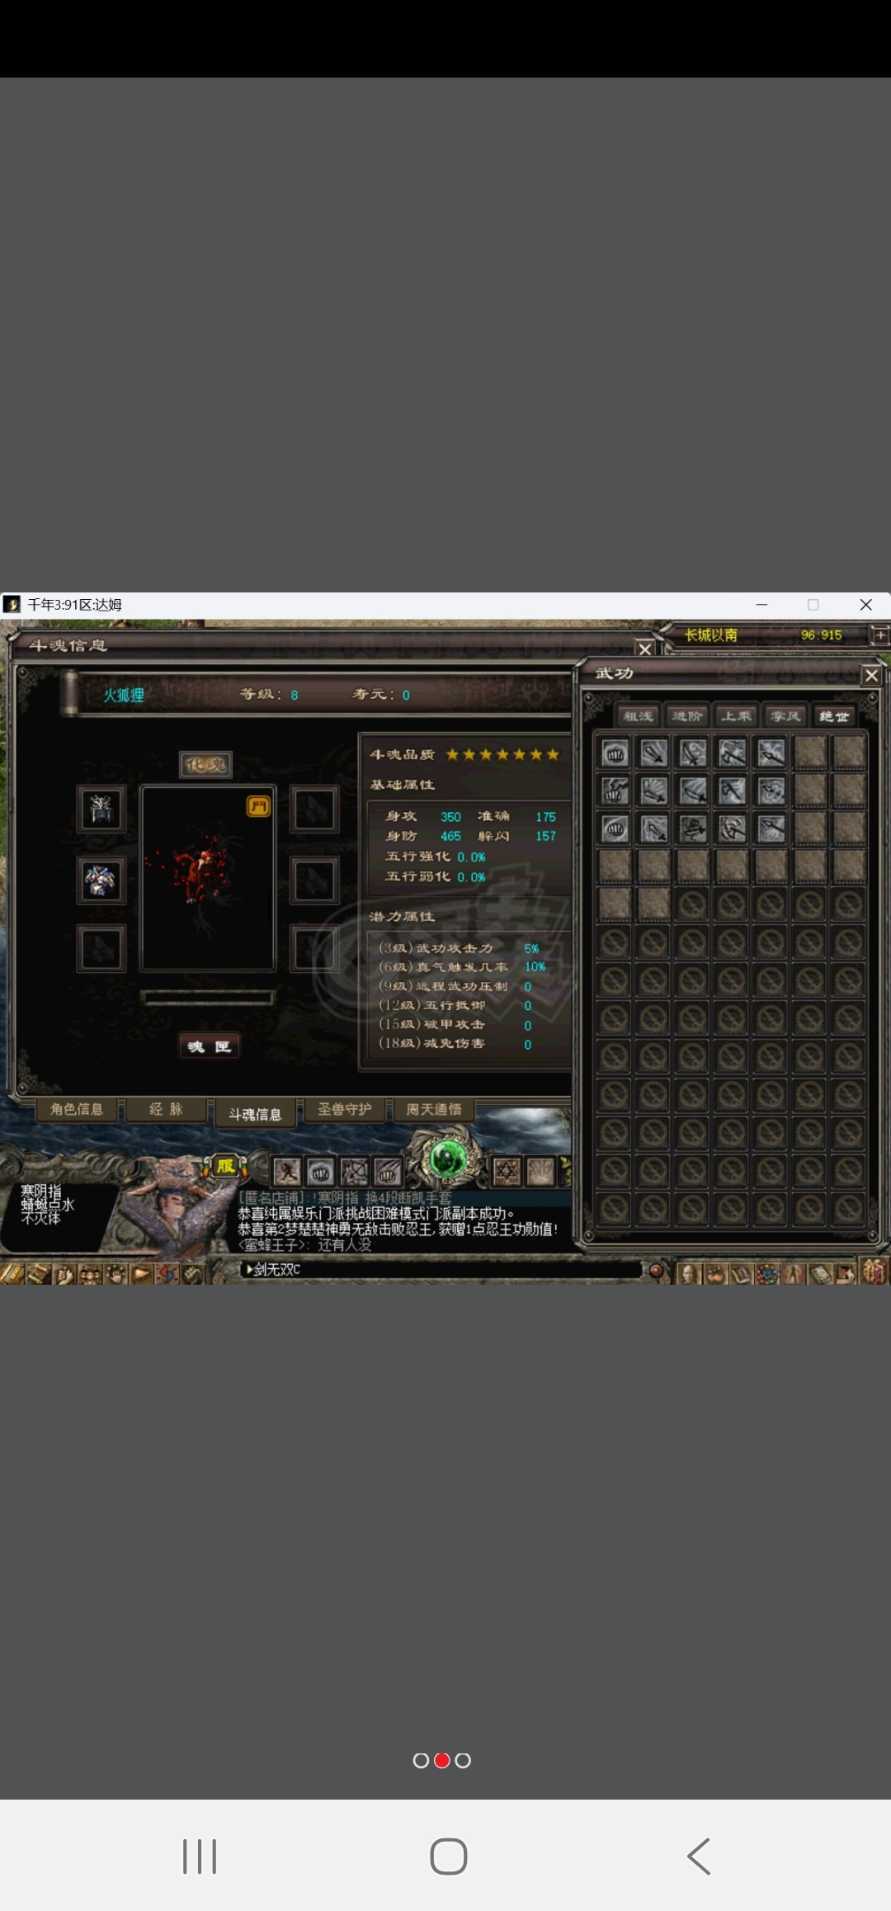Click the anonymous shop chat message

coord(345,1198)
